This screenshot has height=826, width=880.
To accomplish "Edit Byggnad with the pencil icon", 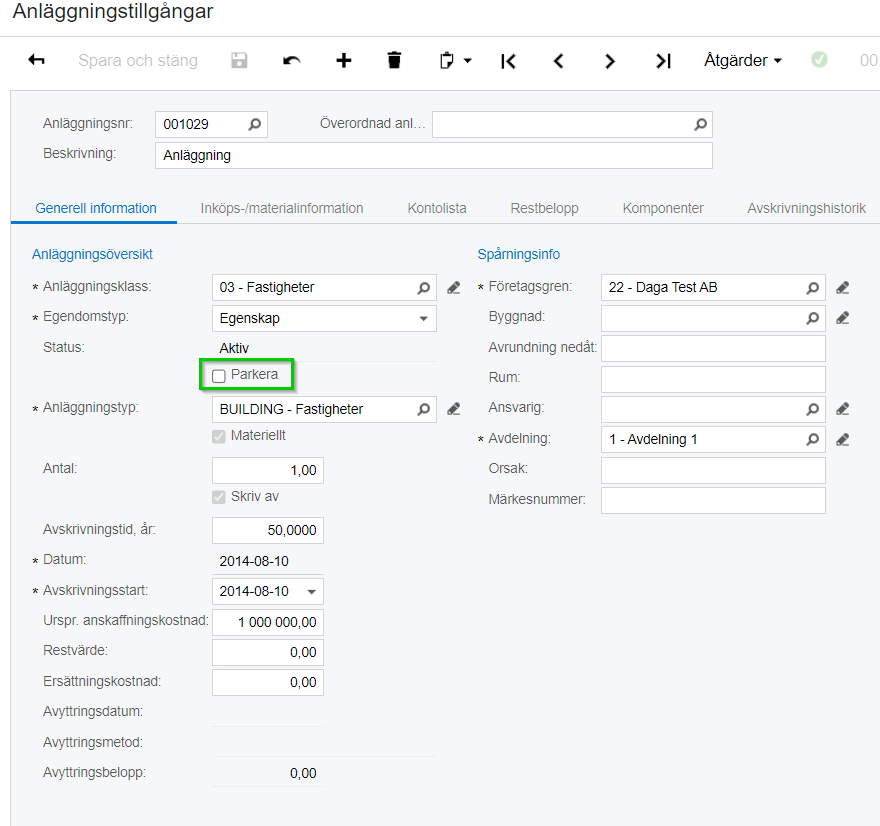I will [842, 318].
